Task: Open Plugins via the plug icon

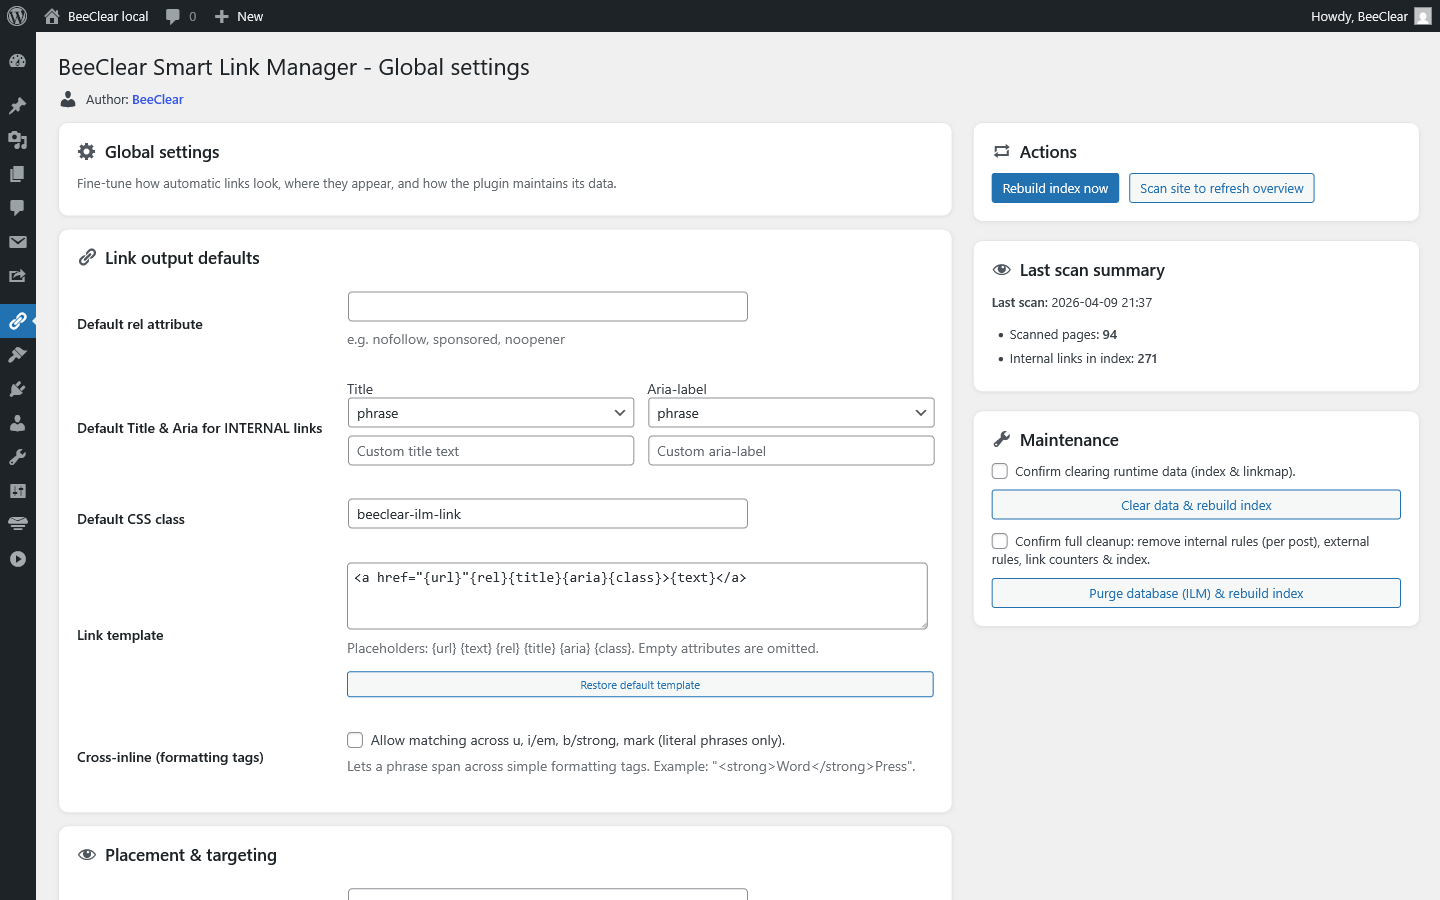Action: [17, 389]
